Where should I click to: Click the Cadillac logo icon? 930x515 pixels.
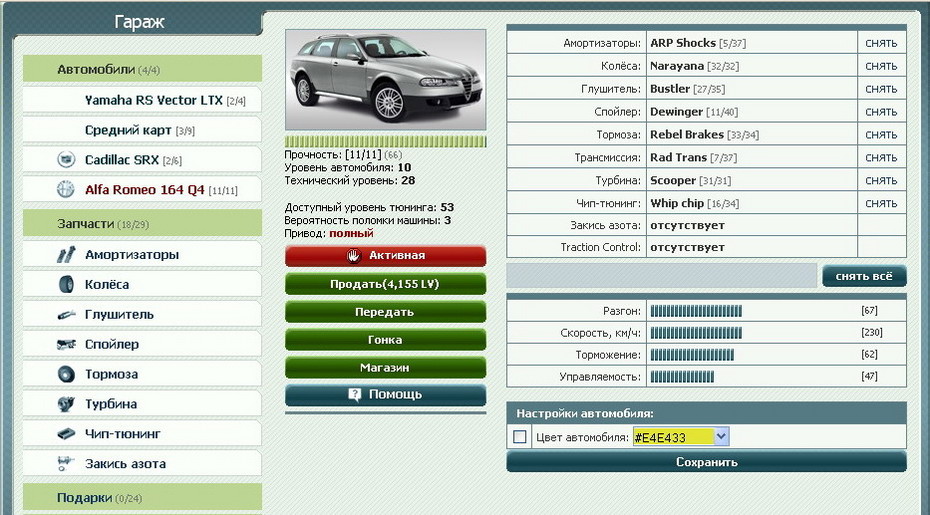coord(66,160)
